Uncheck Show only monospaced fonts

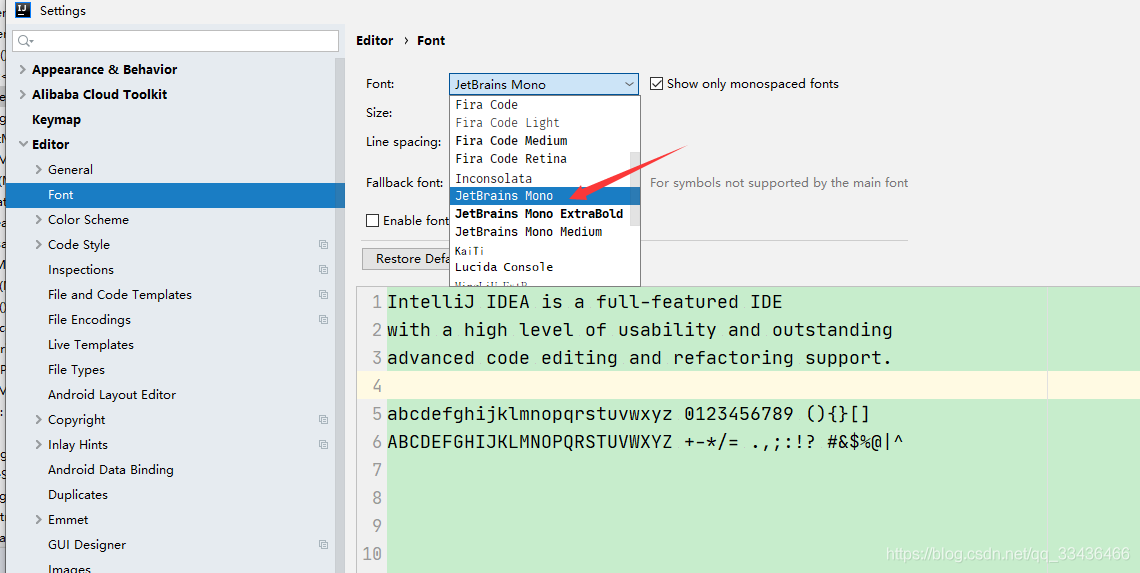(657, 84)
